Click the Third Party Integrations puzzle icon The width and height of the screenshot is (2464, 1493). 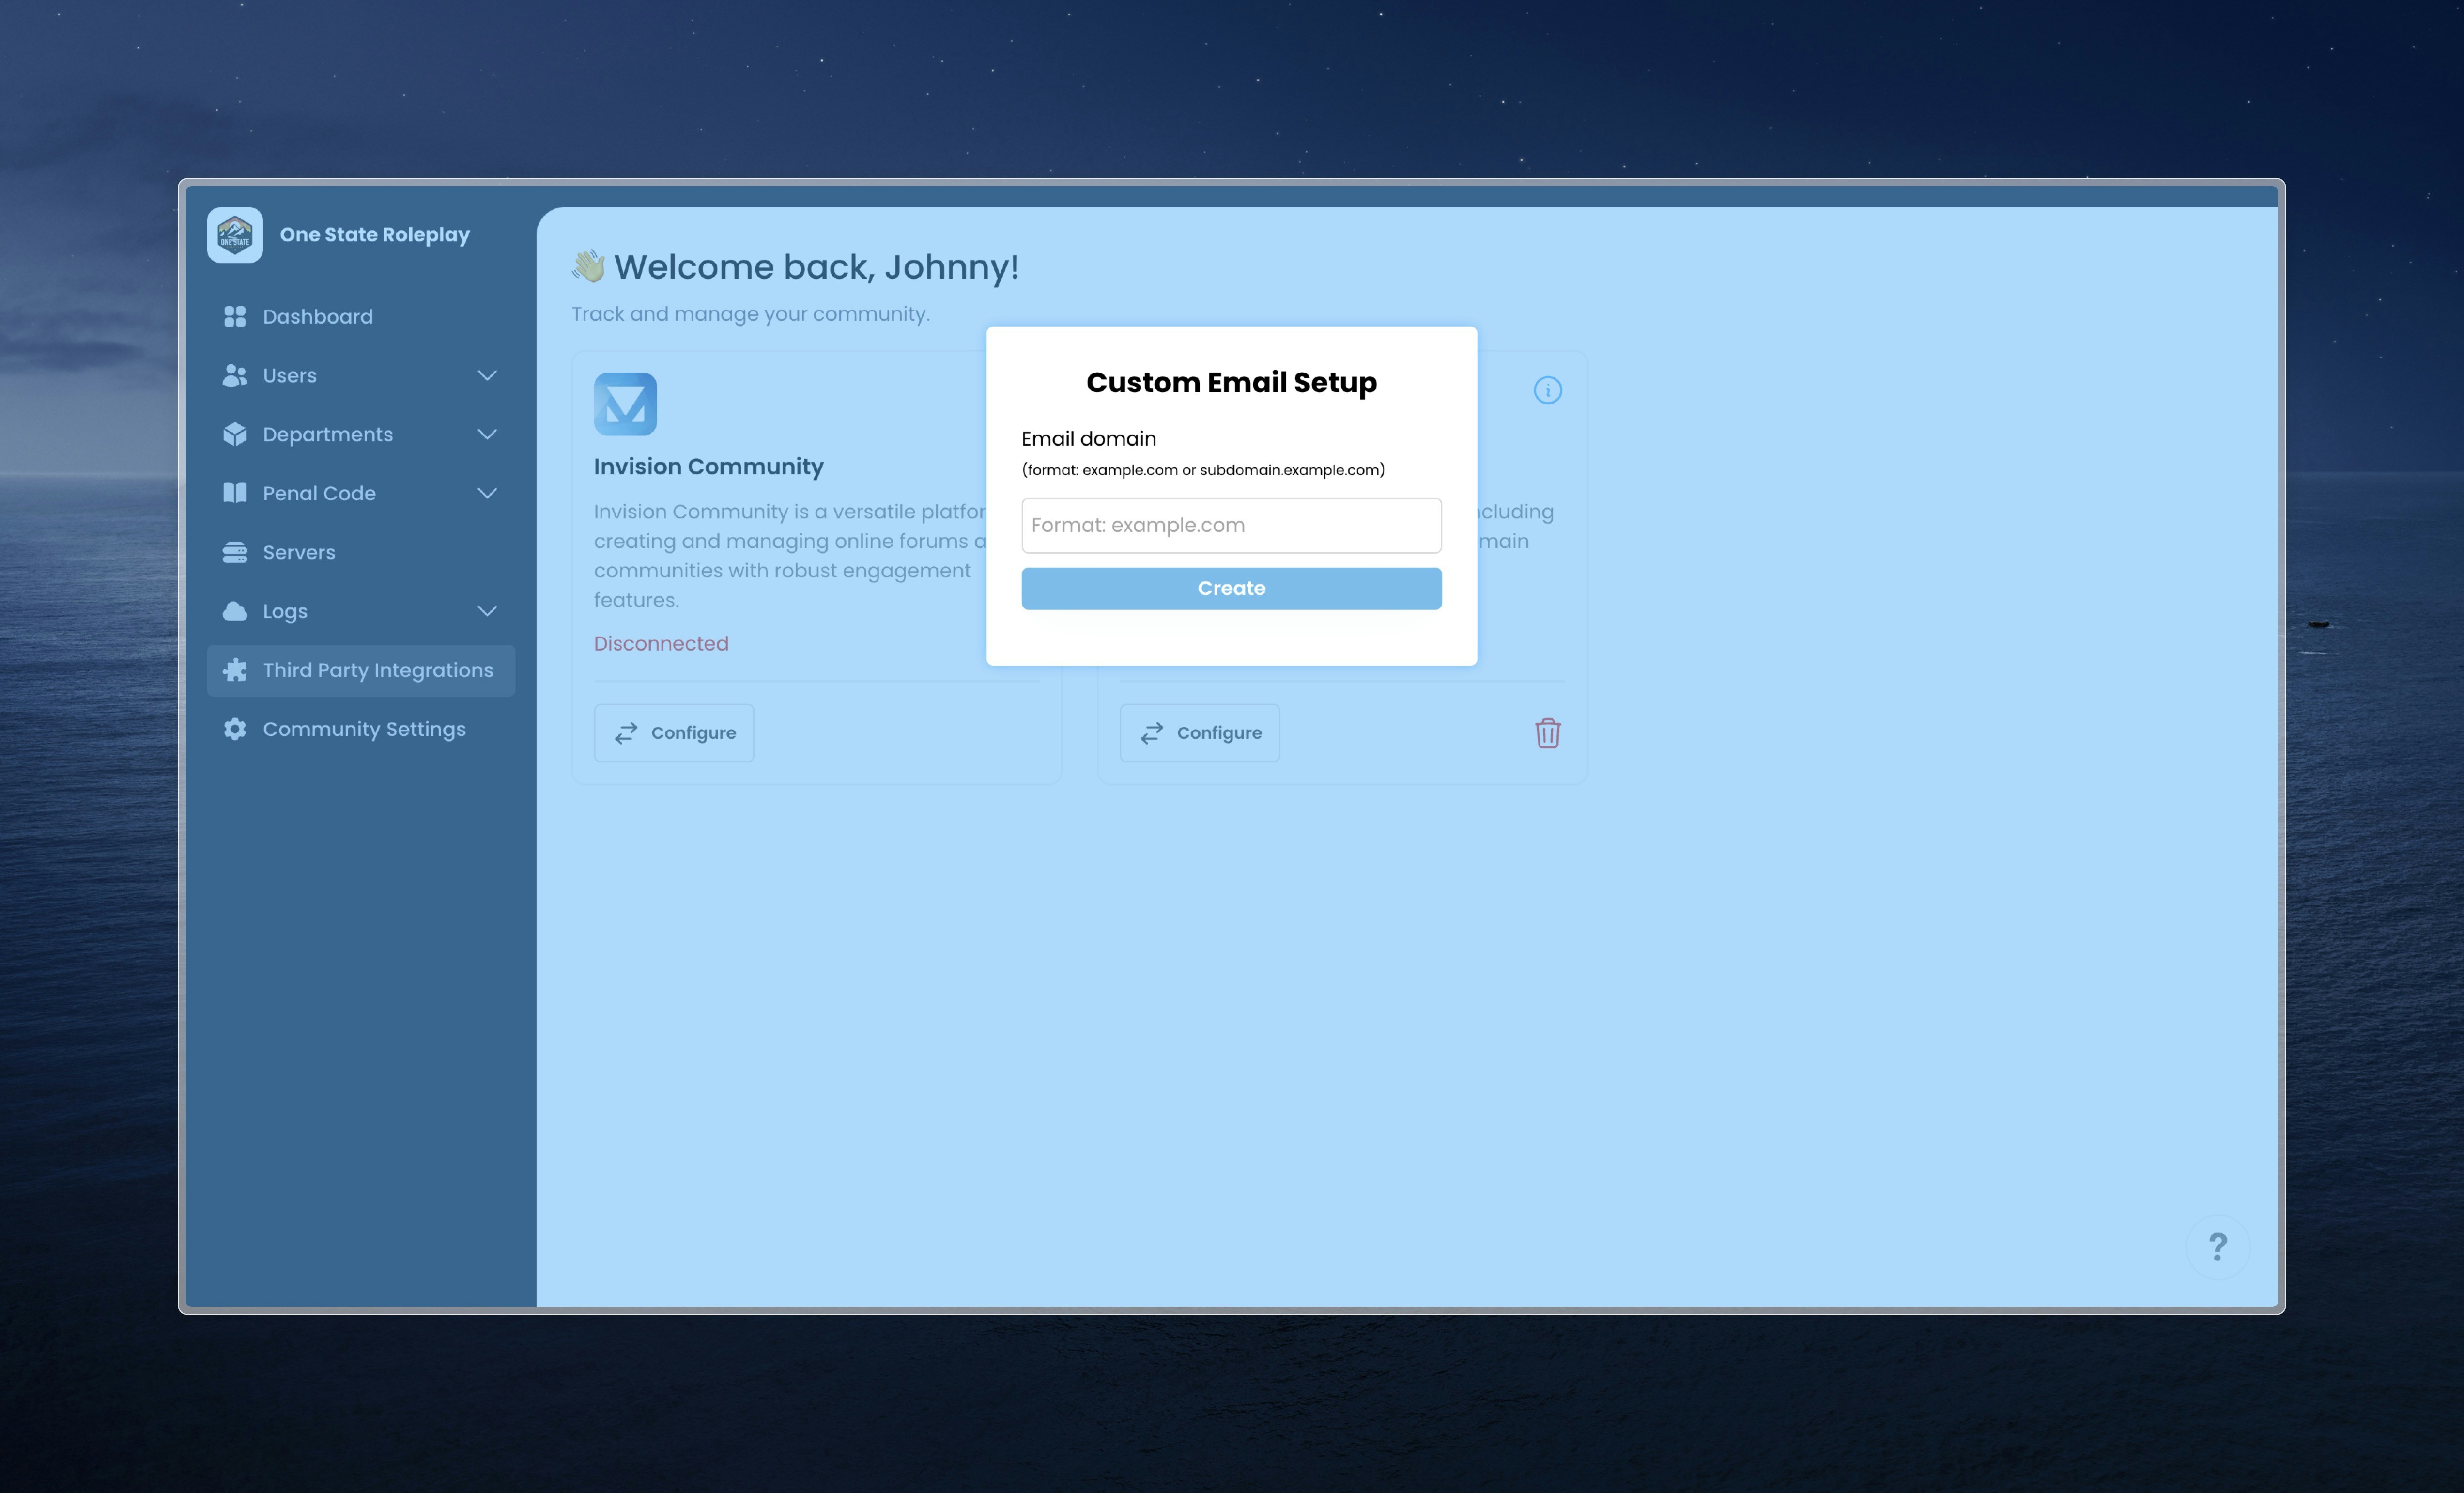click(x=235, y=670)
